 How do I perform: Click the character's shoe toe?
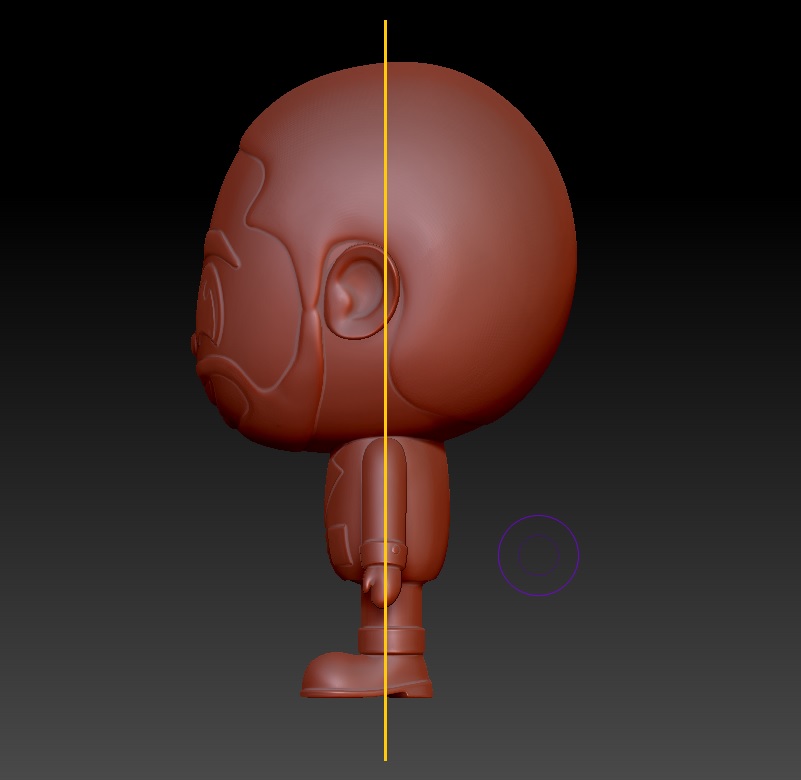tap(329, 674)
